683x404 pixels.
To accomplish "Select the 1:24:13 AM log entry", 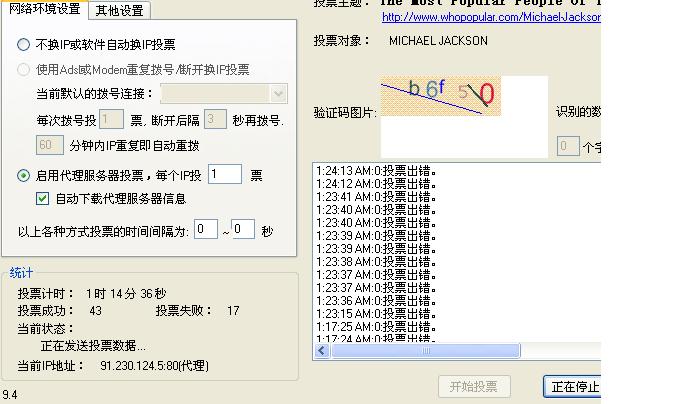I will (376, 171).
